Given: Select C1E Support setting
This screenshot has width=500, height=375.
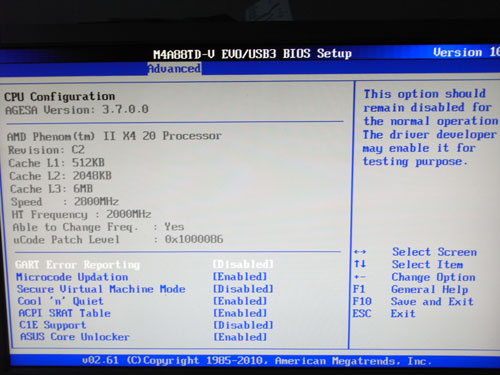Looking at the screenshot, I should [x=53, y=325].
